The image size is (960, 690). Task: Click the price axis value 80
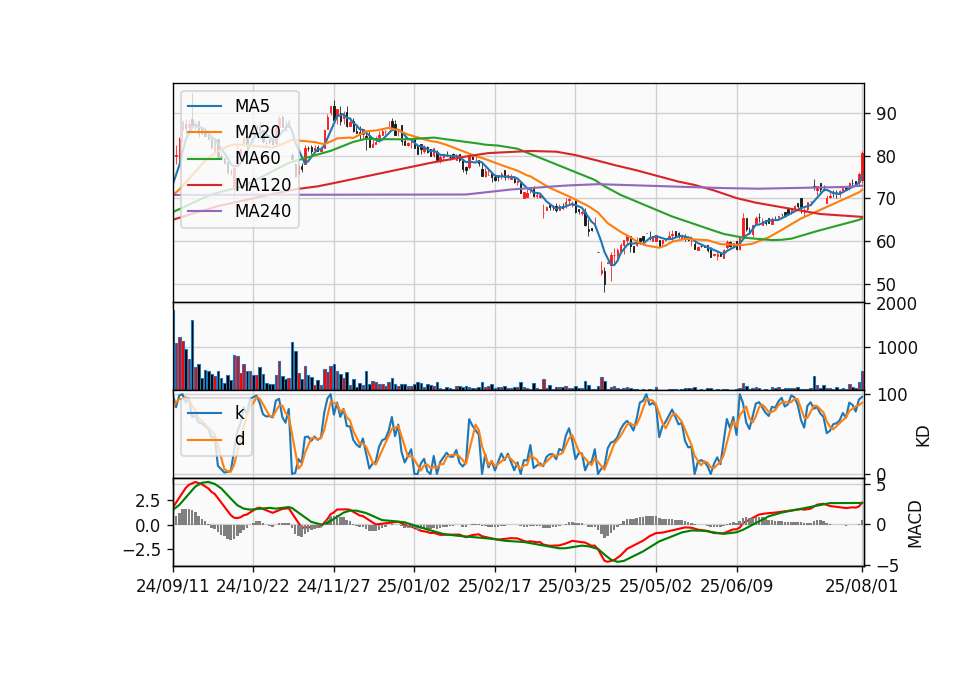[x=887, y=157]
